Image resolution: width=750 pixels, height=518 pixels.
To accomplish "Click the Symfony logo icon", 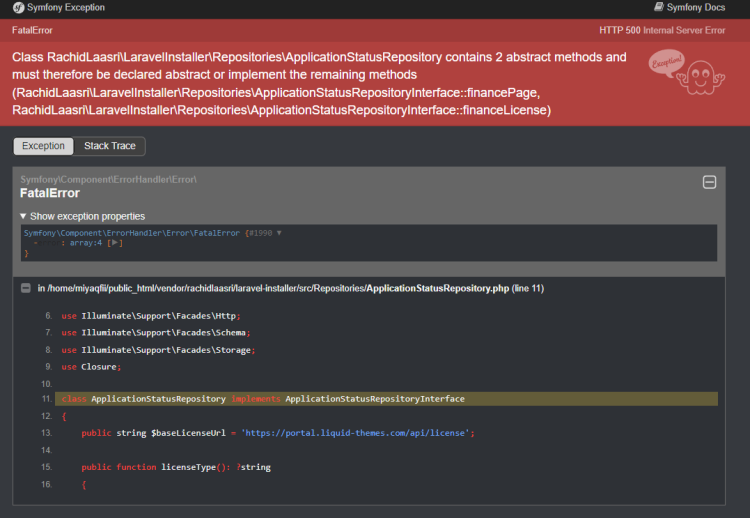I will pyautogui.click(x=19, y=8).
